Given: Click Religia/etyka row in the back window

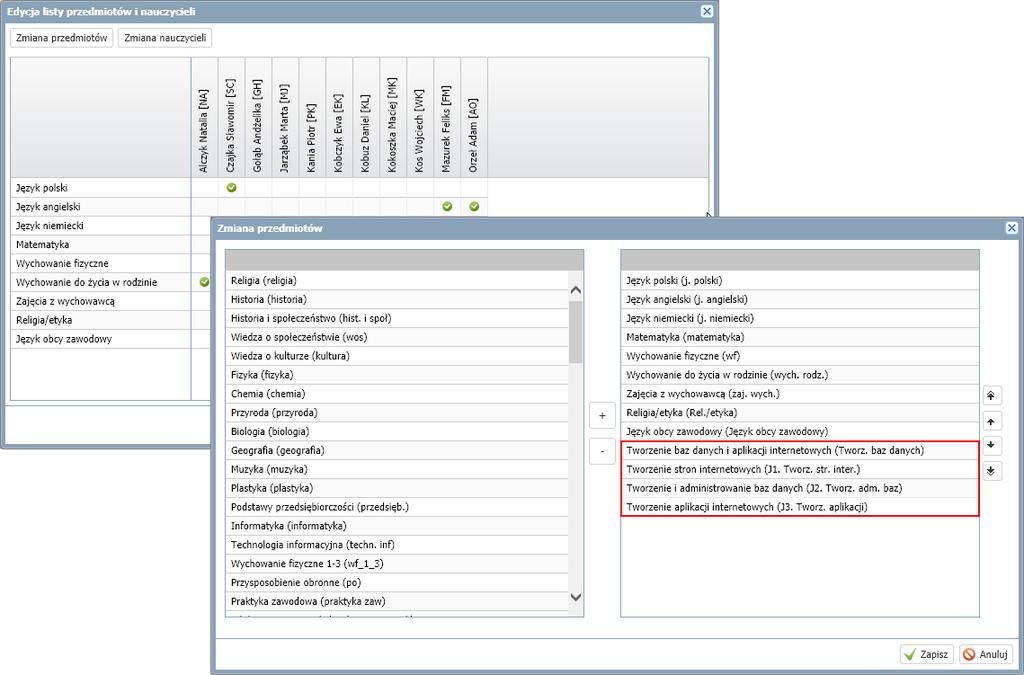Looking at the screenshot, I should click(101, 321).
